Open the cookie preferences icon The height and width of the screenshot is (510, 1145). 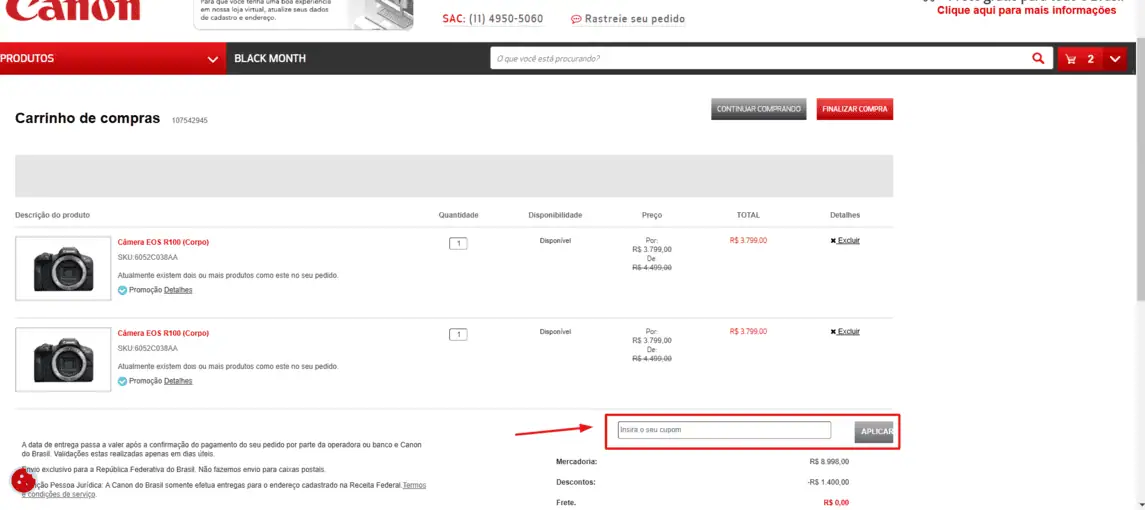[23, 481]
